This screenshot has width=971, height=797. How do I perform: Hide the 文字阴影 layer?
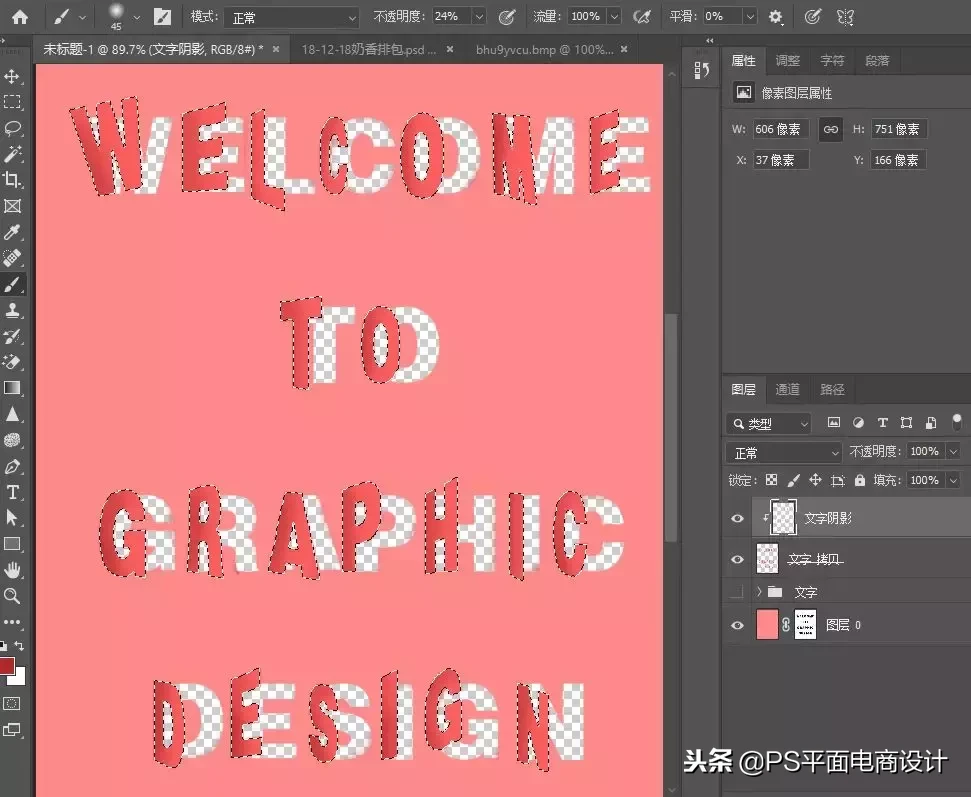pos(737,518)
